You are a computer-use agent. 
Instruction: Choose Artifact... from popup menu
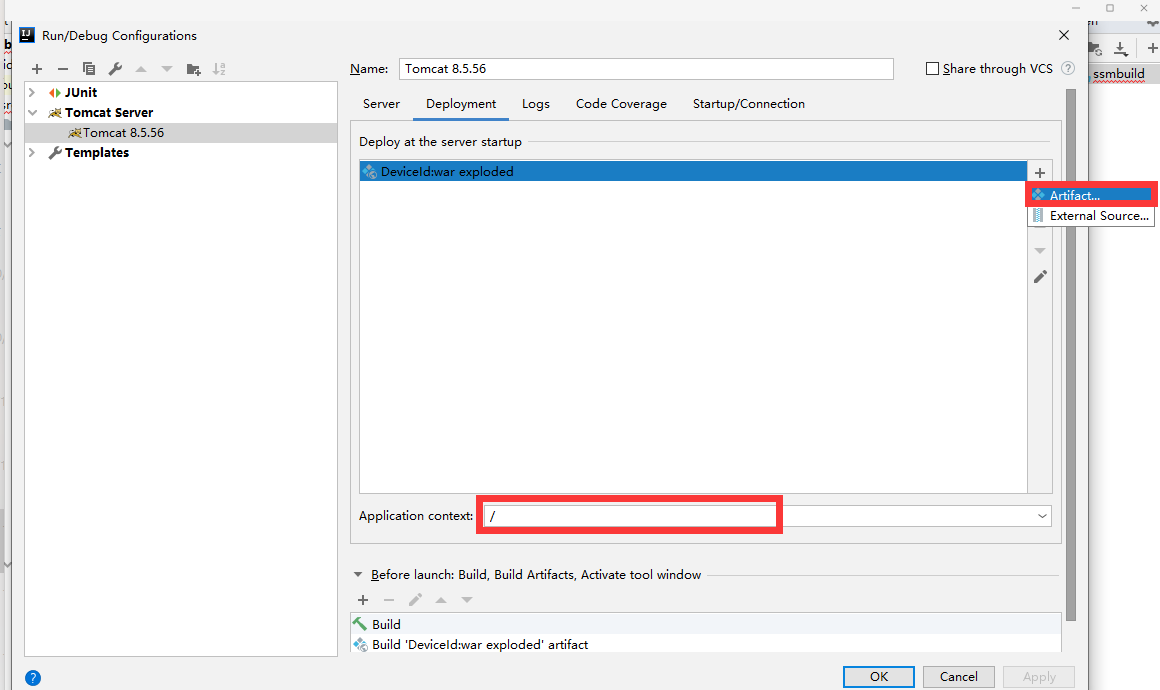(x=1091, y=195)
